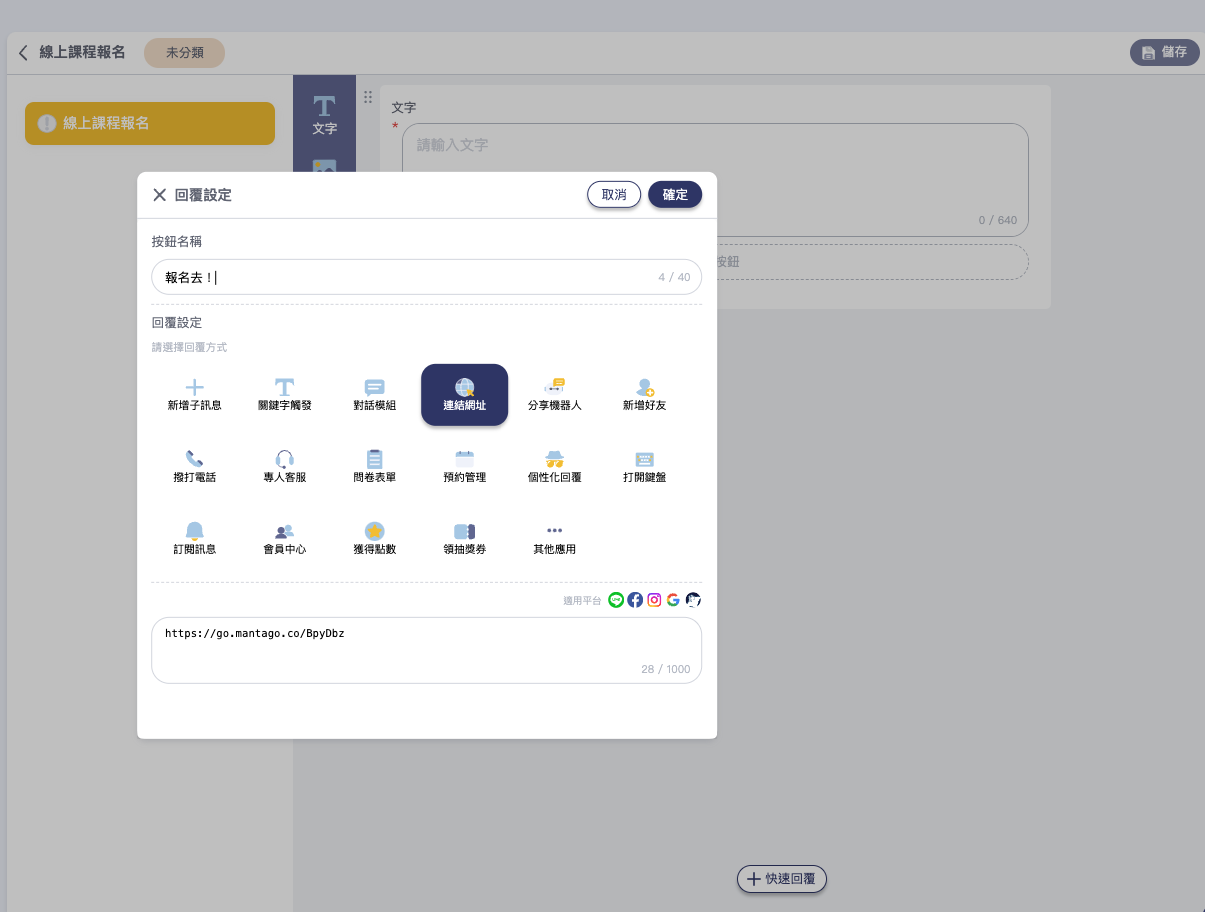Choose the 撥打電話 phone icon
1205x912 pixels.
(x=194, y=459)
